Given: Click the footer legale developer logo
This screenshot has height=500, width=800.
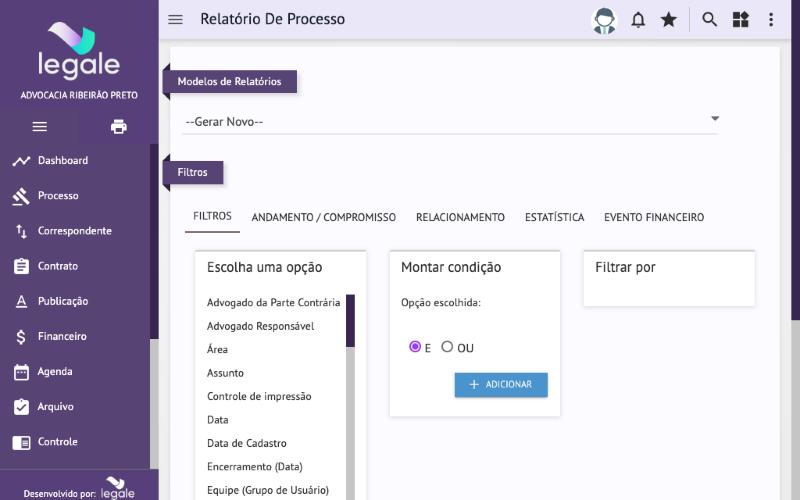Looking at the screenshot, I should [118, 487].
